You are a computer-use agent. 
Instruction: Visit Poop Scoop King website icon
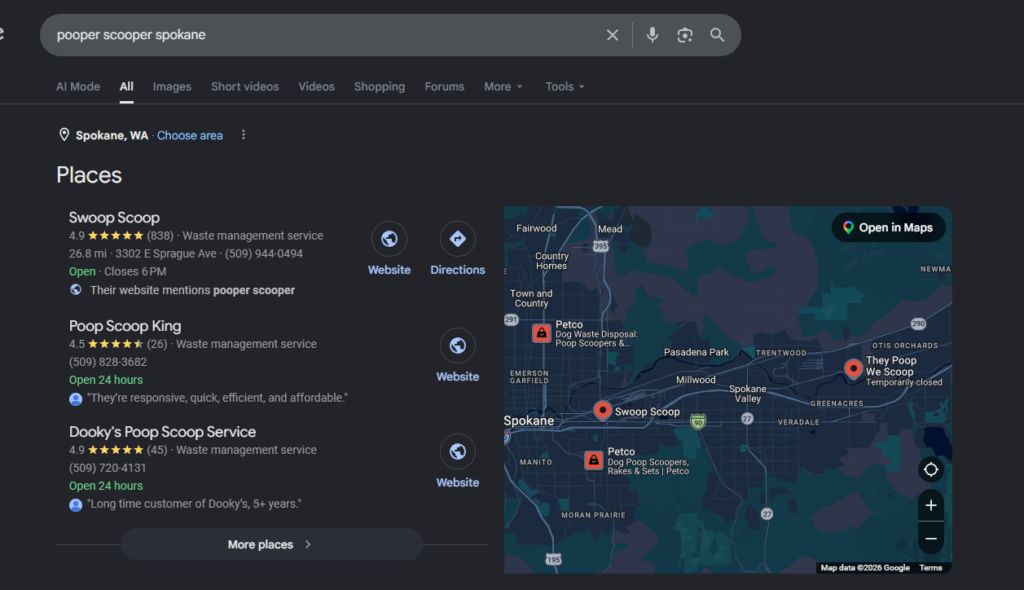(458, 346)
